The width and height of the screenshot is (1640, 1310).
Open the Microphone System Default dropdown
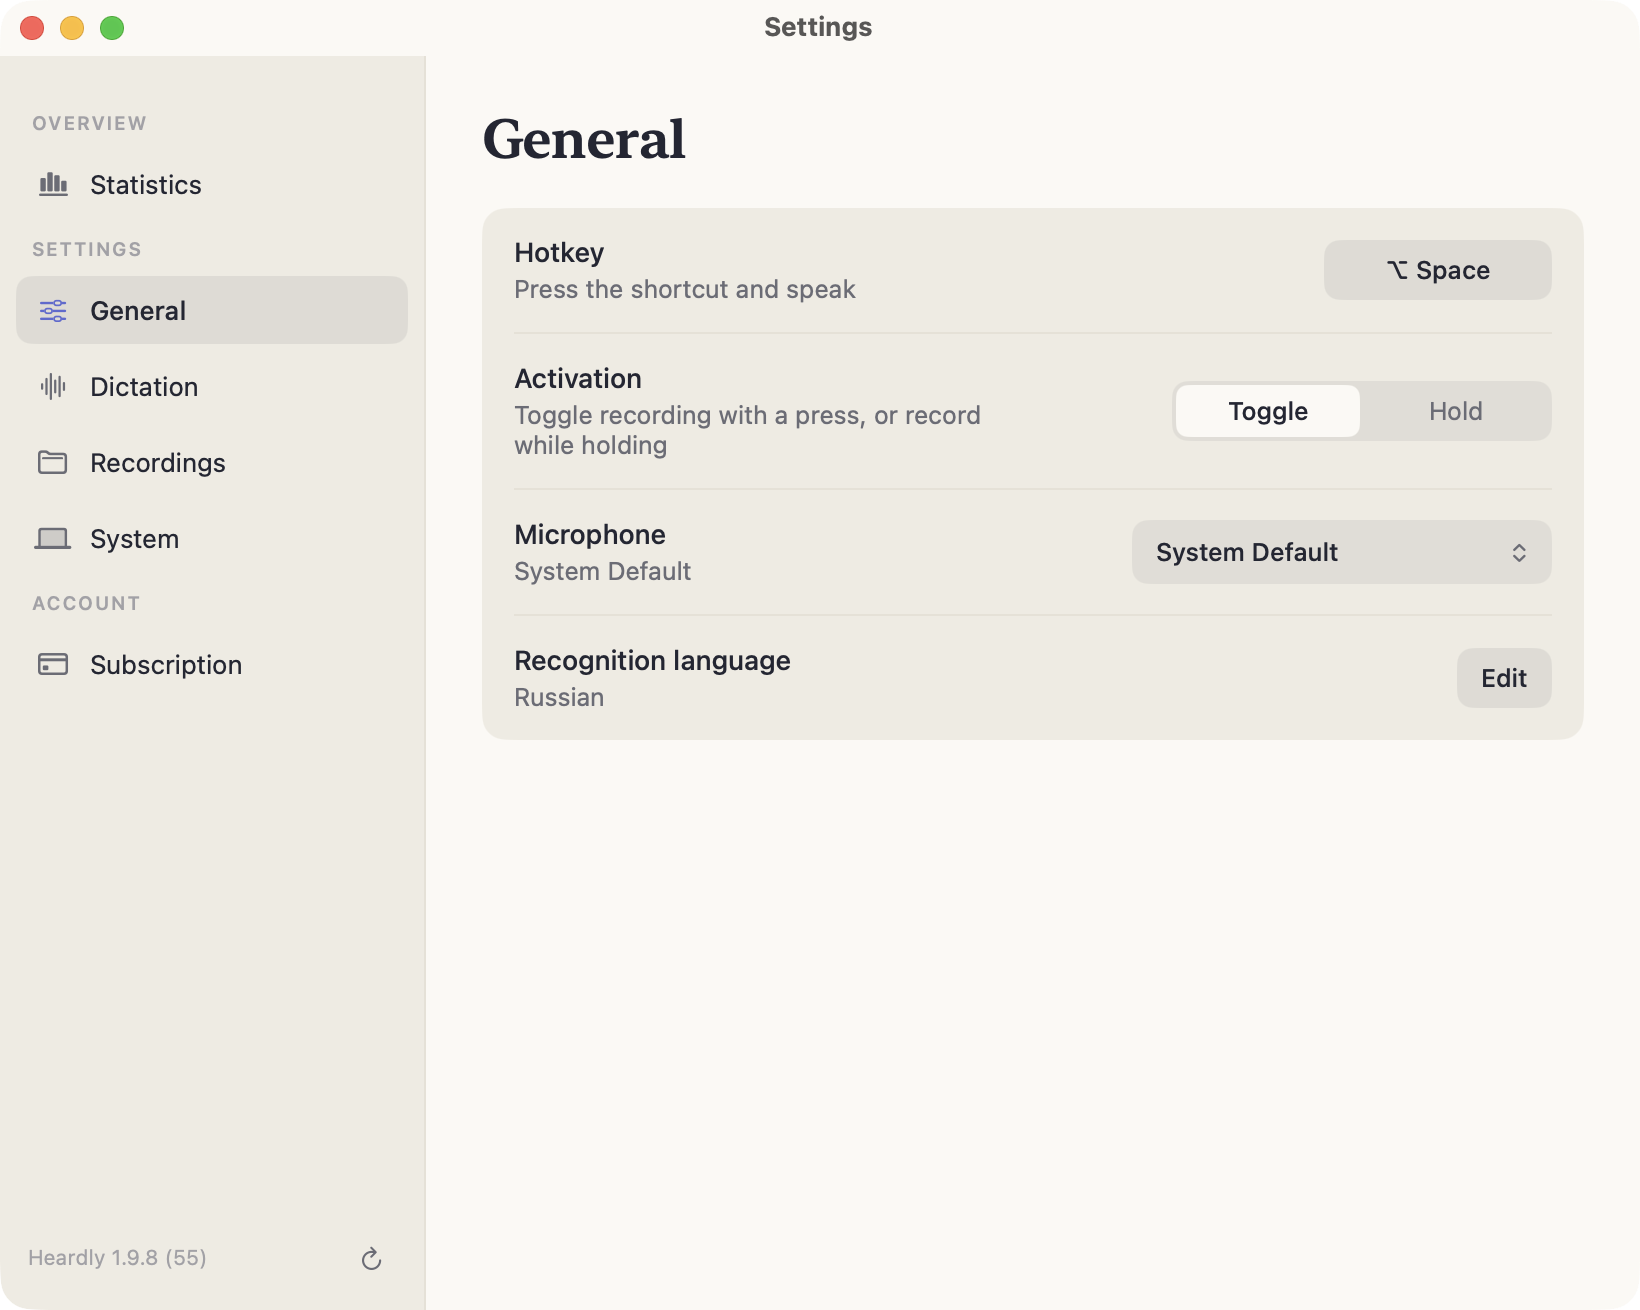click(1341, 552)
